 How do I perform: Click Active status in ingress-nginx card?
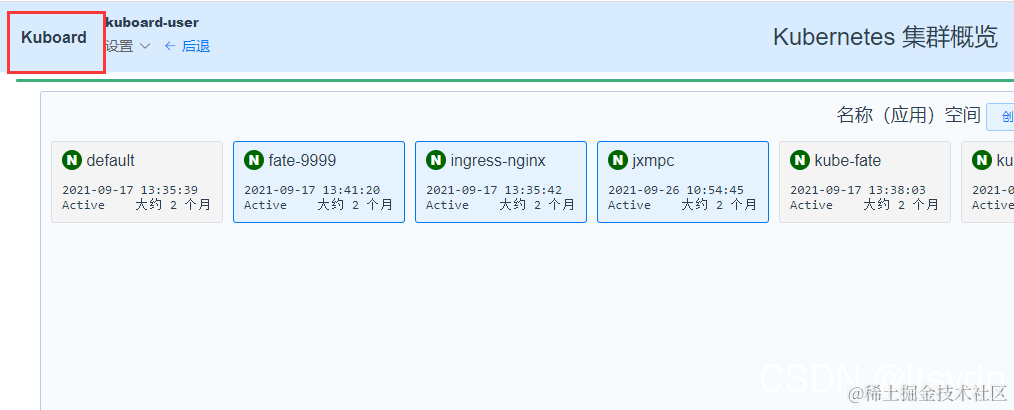tap(448, 205)
